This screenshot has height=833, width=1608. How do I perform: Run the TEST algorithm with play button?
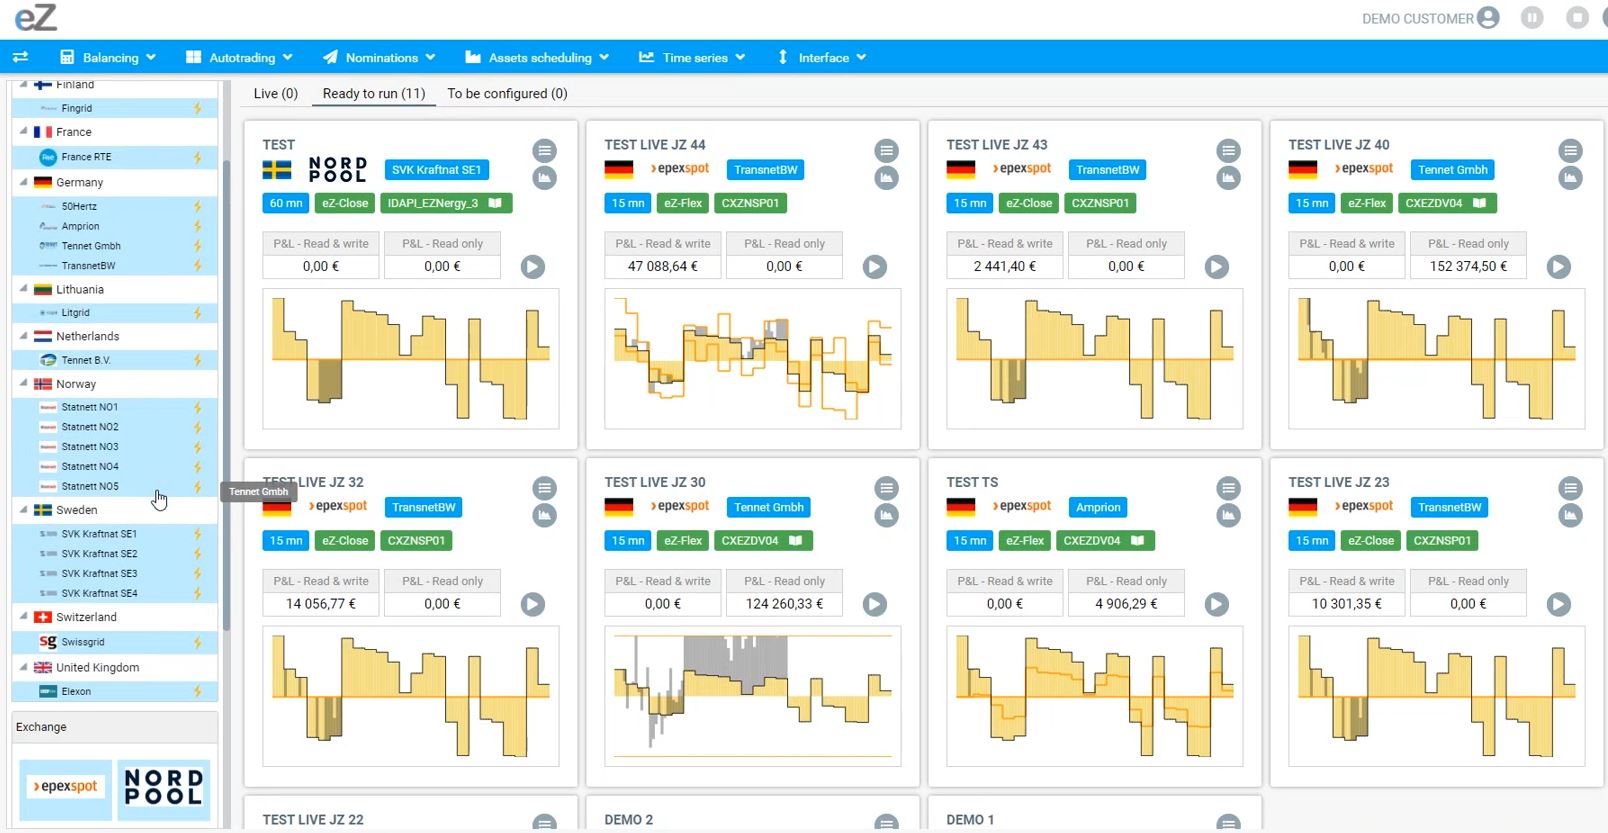(x=533, y=267)
